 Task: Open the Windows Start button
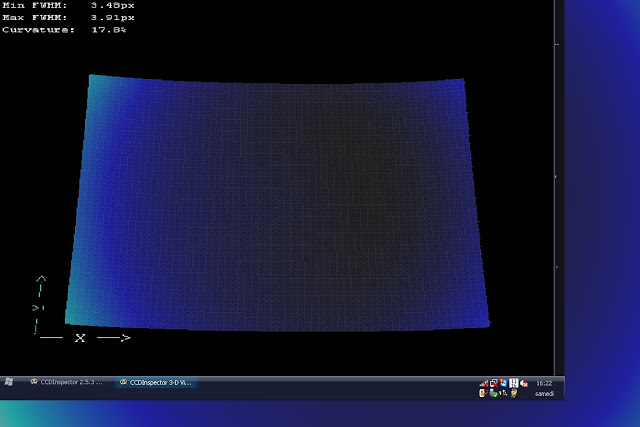pyautogui.click(x=9, y=382)
